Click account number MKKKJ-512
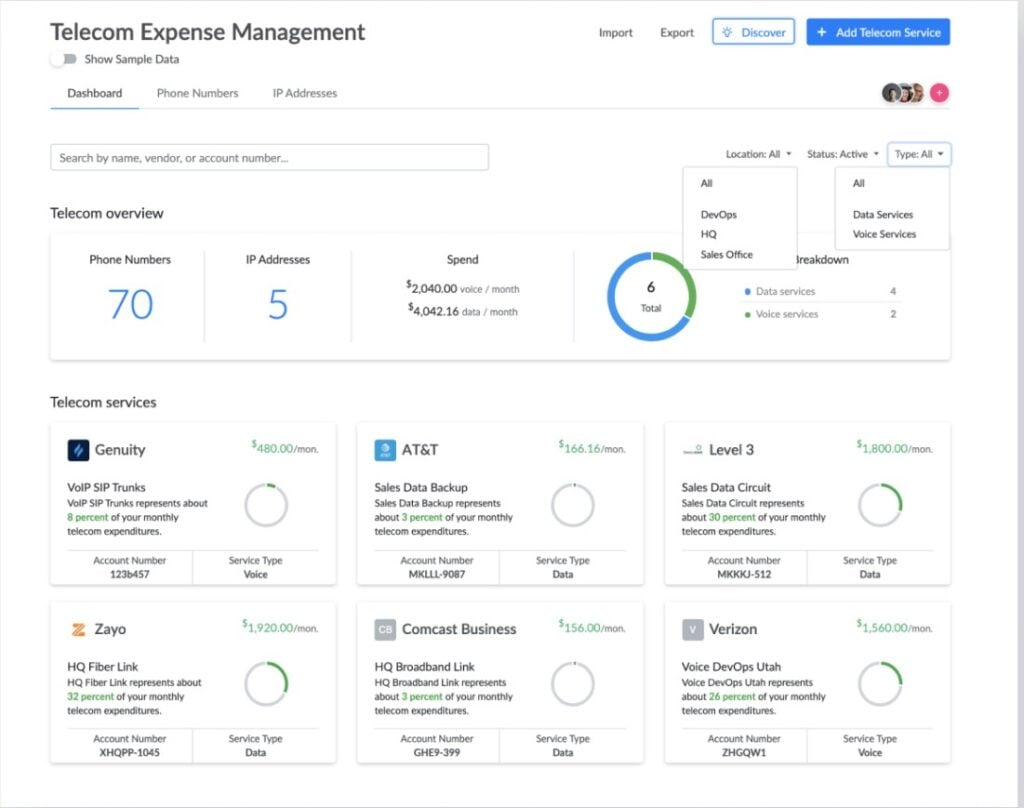Viewport: 1024px width, 808px height. (744, 574)
